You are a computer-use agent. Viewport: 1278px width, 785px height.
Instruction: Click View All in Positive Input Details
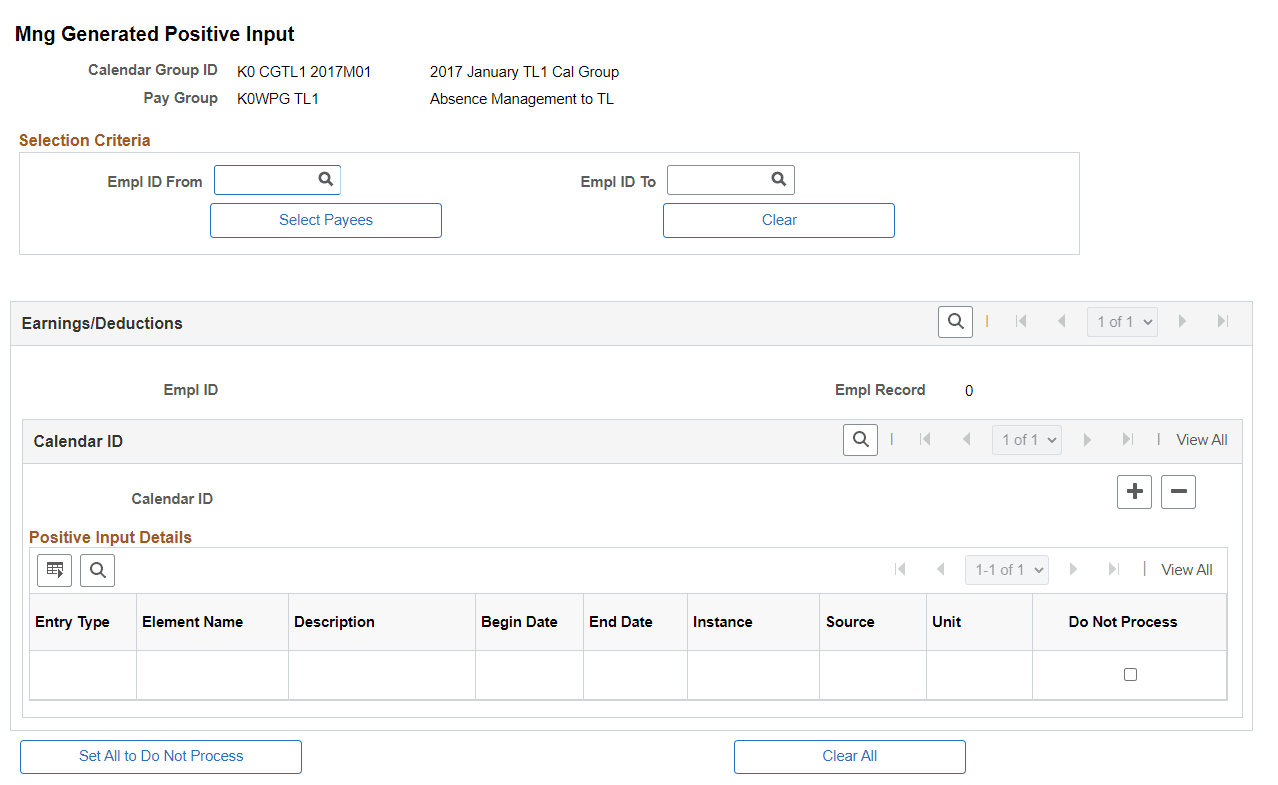pos(1186,569)
